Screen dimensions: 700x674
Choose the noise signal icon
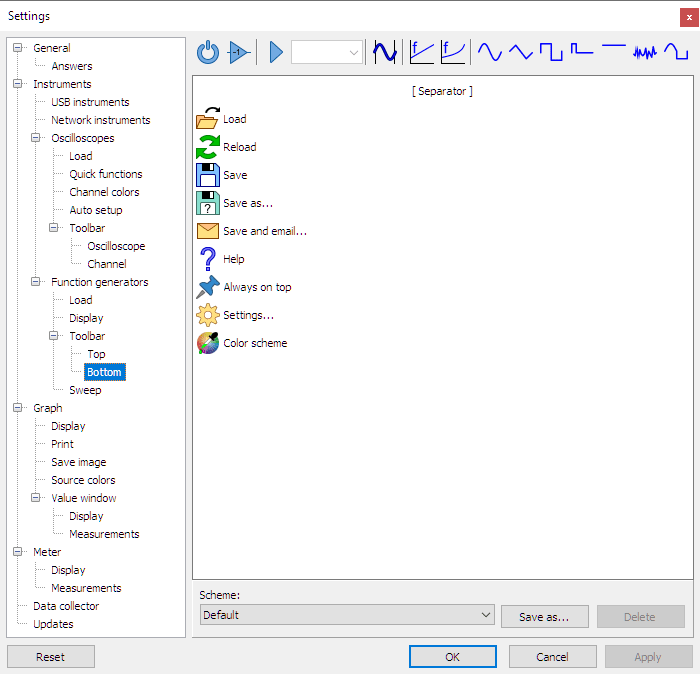coord(645,53)
